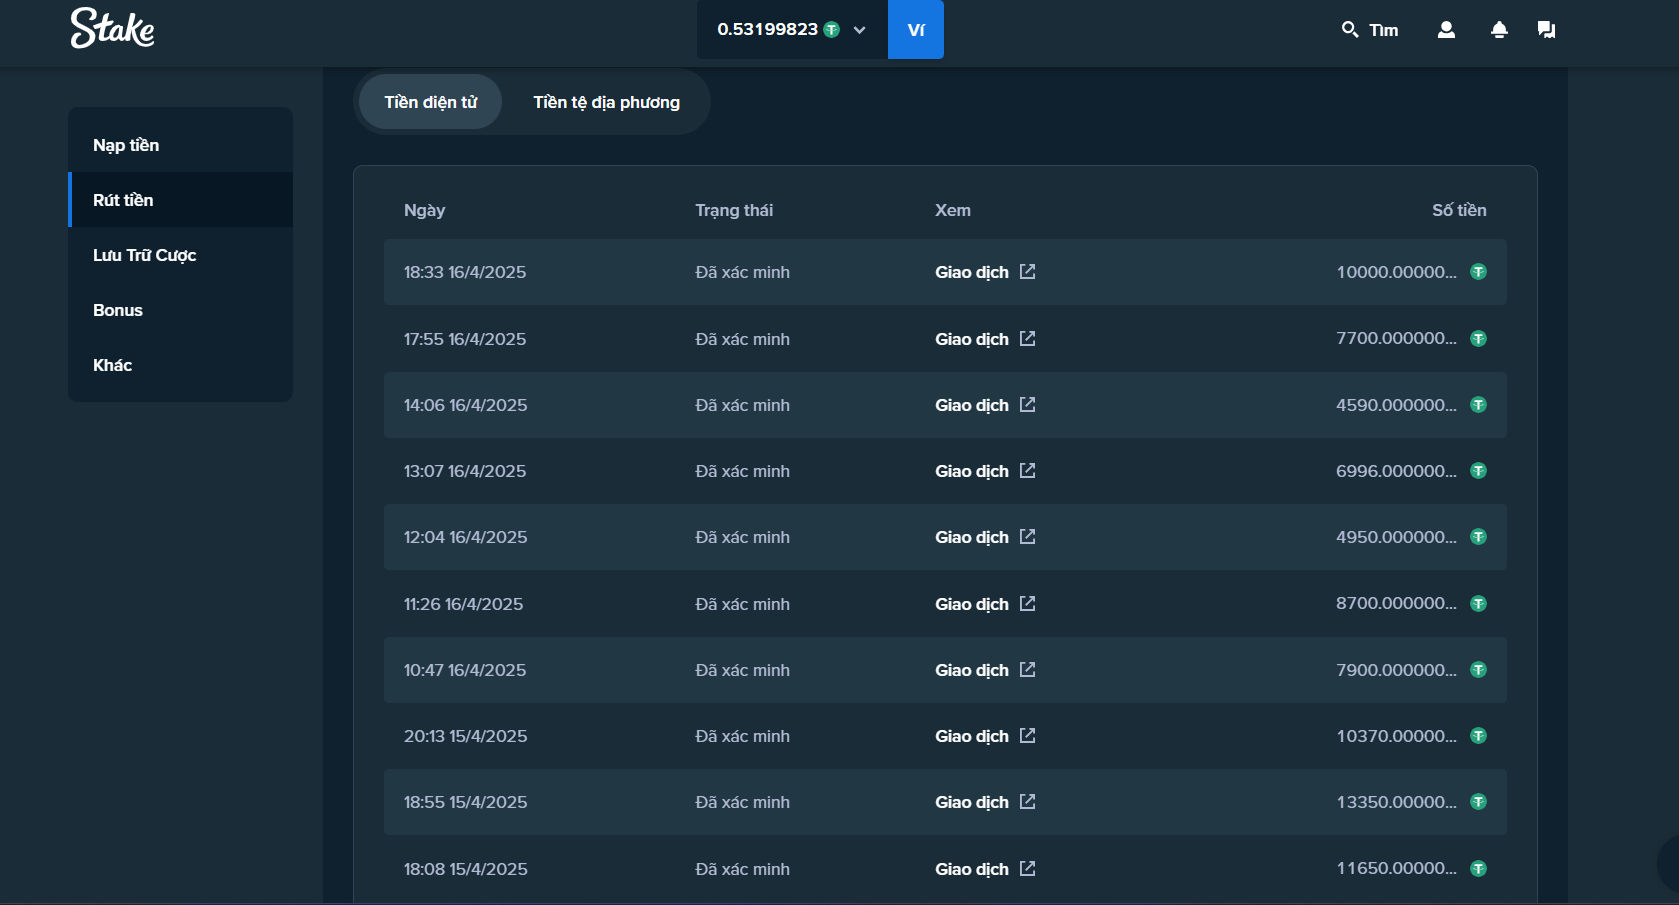Switch to Tiền tệ địa phương tab
The image size is (1679, 905).
click(x=606, y=102)
